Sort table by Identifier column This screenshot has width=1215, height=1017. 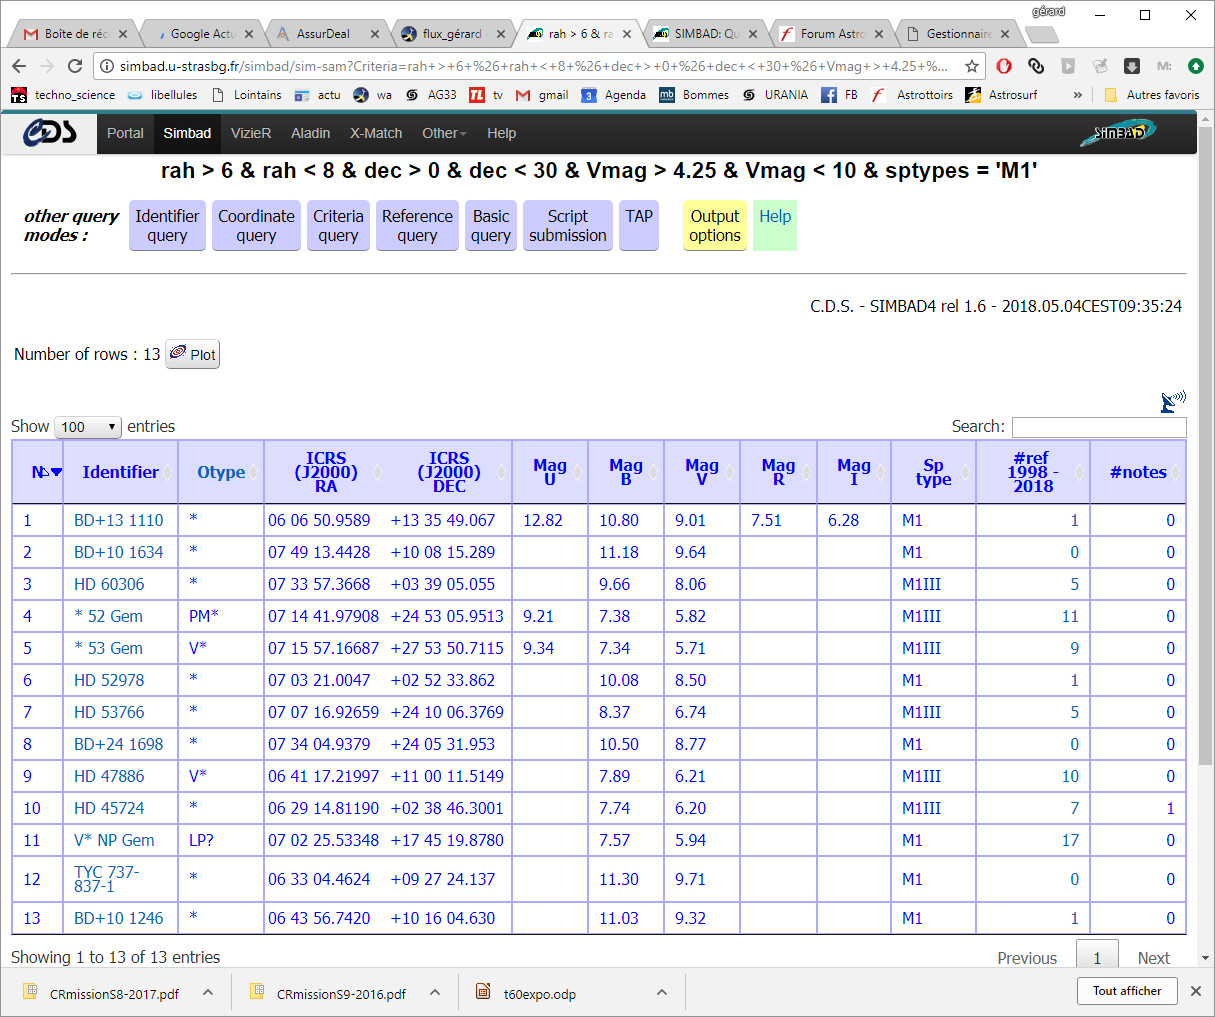point(120,472)
